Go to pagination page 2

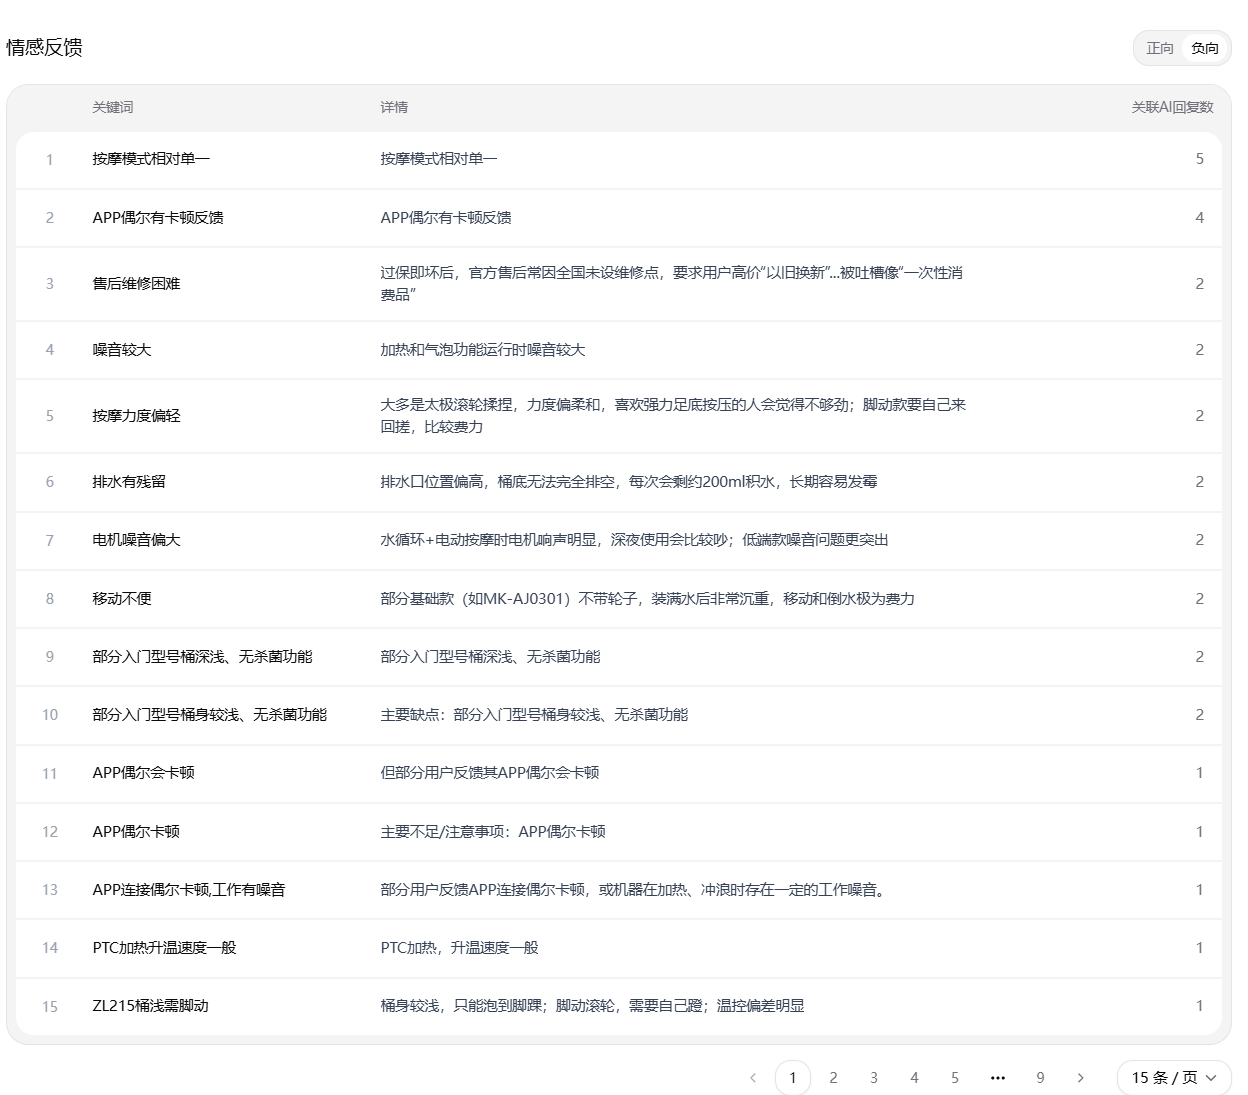click(x=833, y=1077)
